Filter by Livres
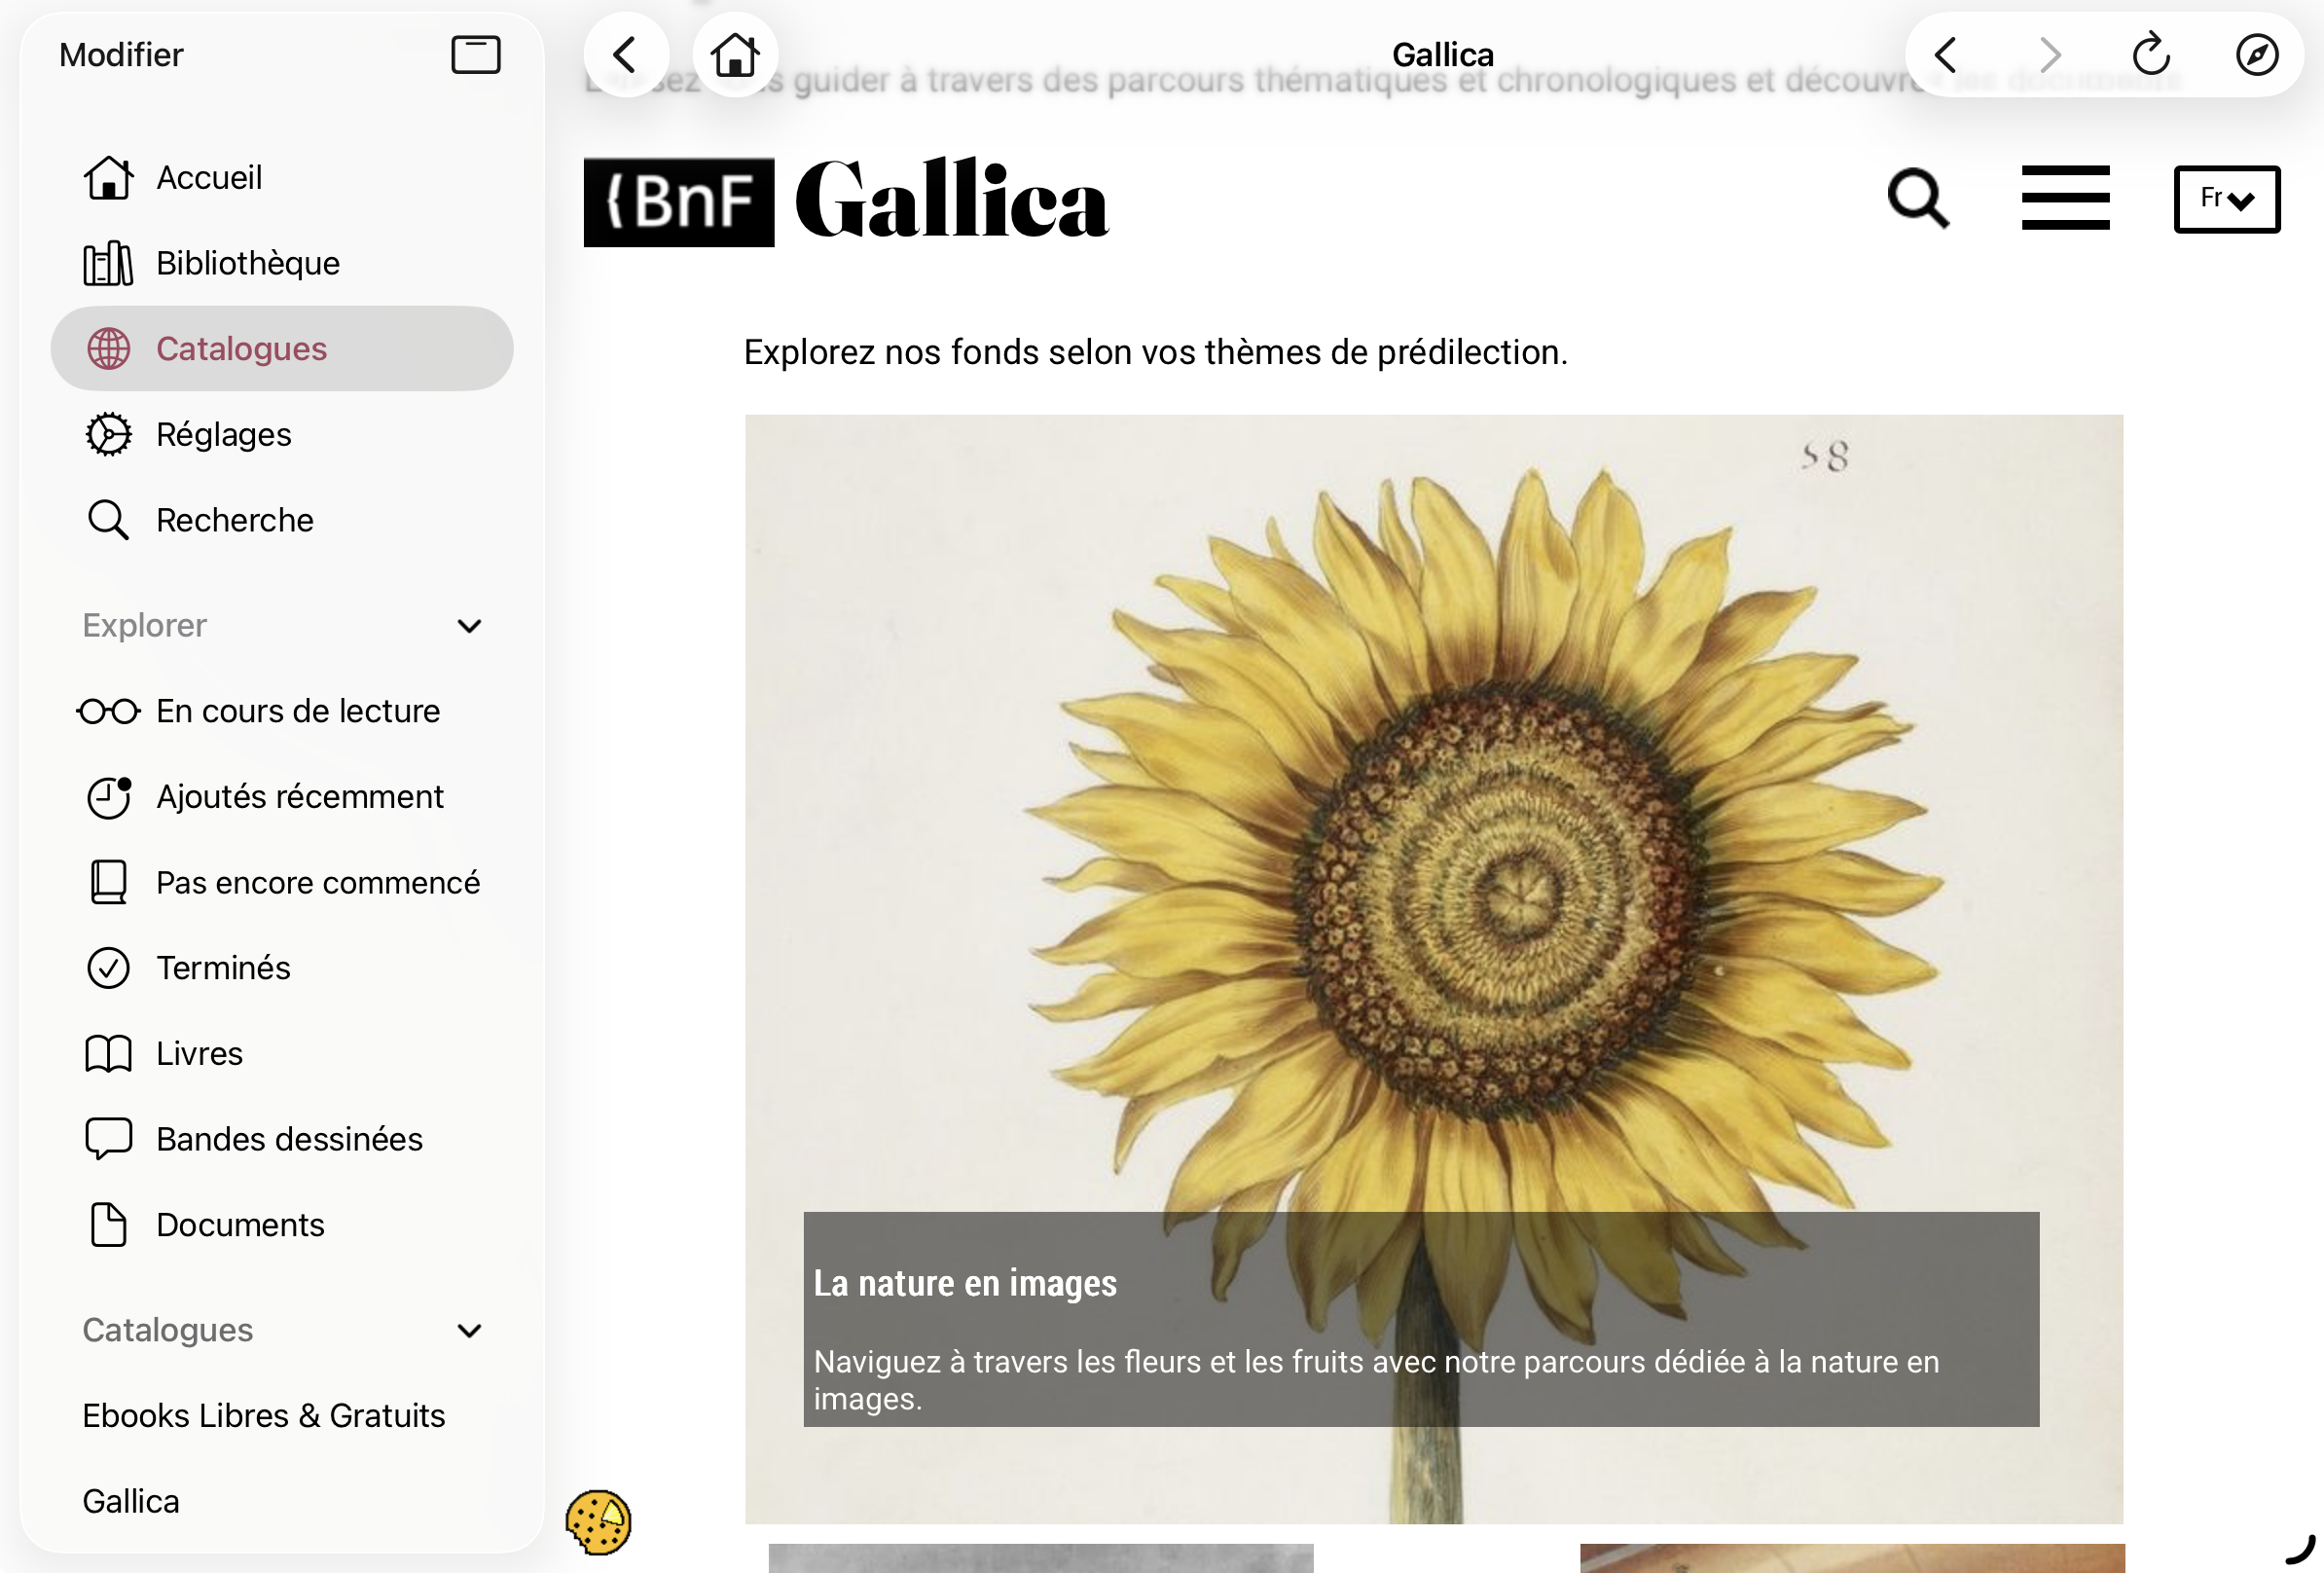2324x1573 pixels. [282, 1054]
